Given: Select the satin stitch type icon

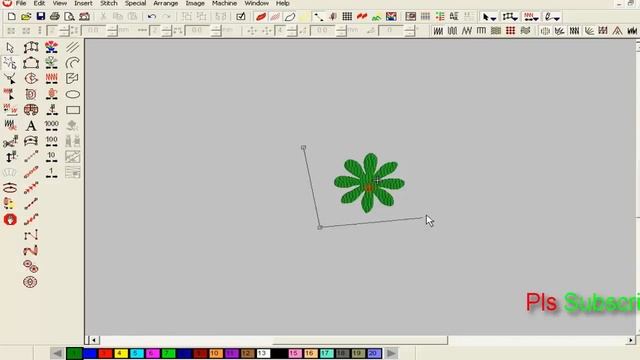Looking at the screenshot, I should pos(438,31).
